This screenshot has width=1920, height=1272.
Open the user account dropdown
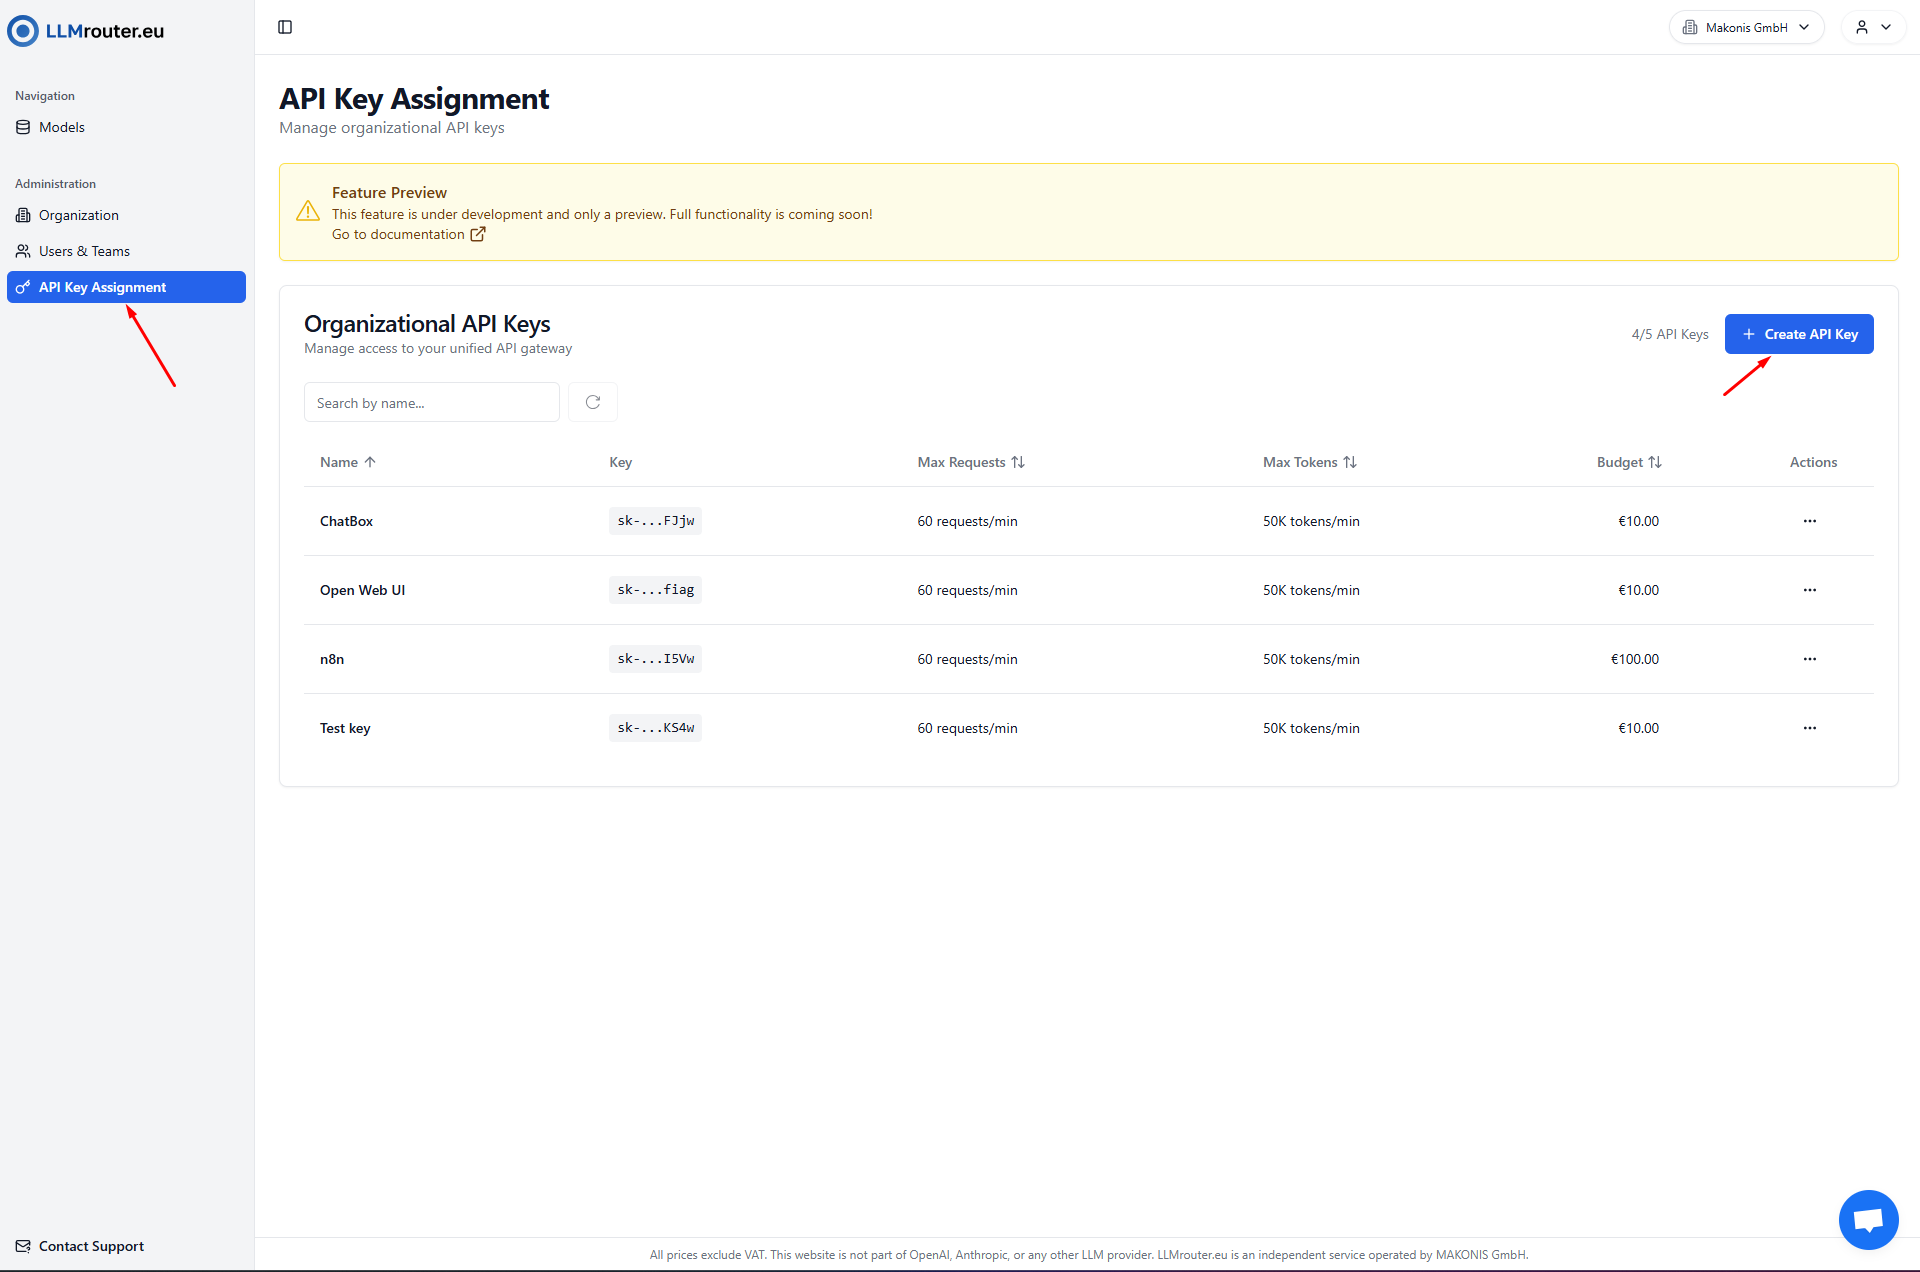tap(1872, 27)
